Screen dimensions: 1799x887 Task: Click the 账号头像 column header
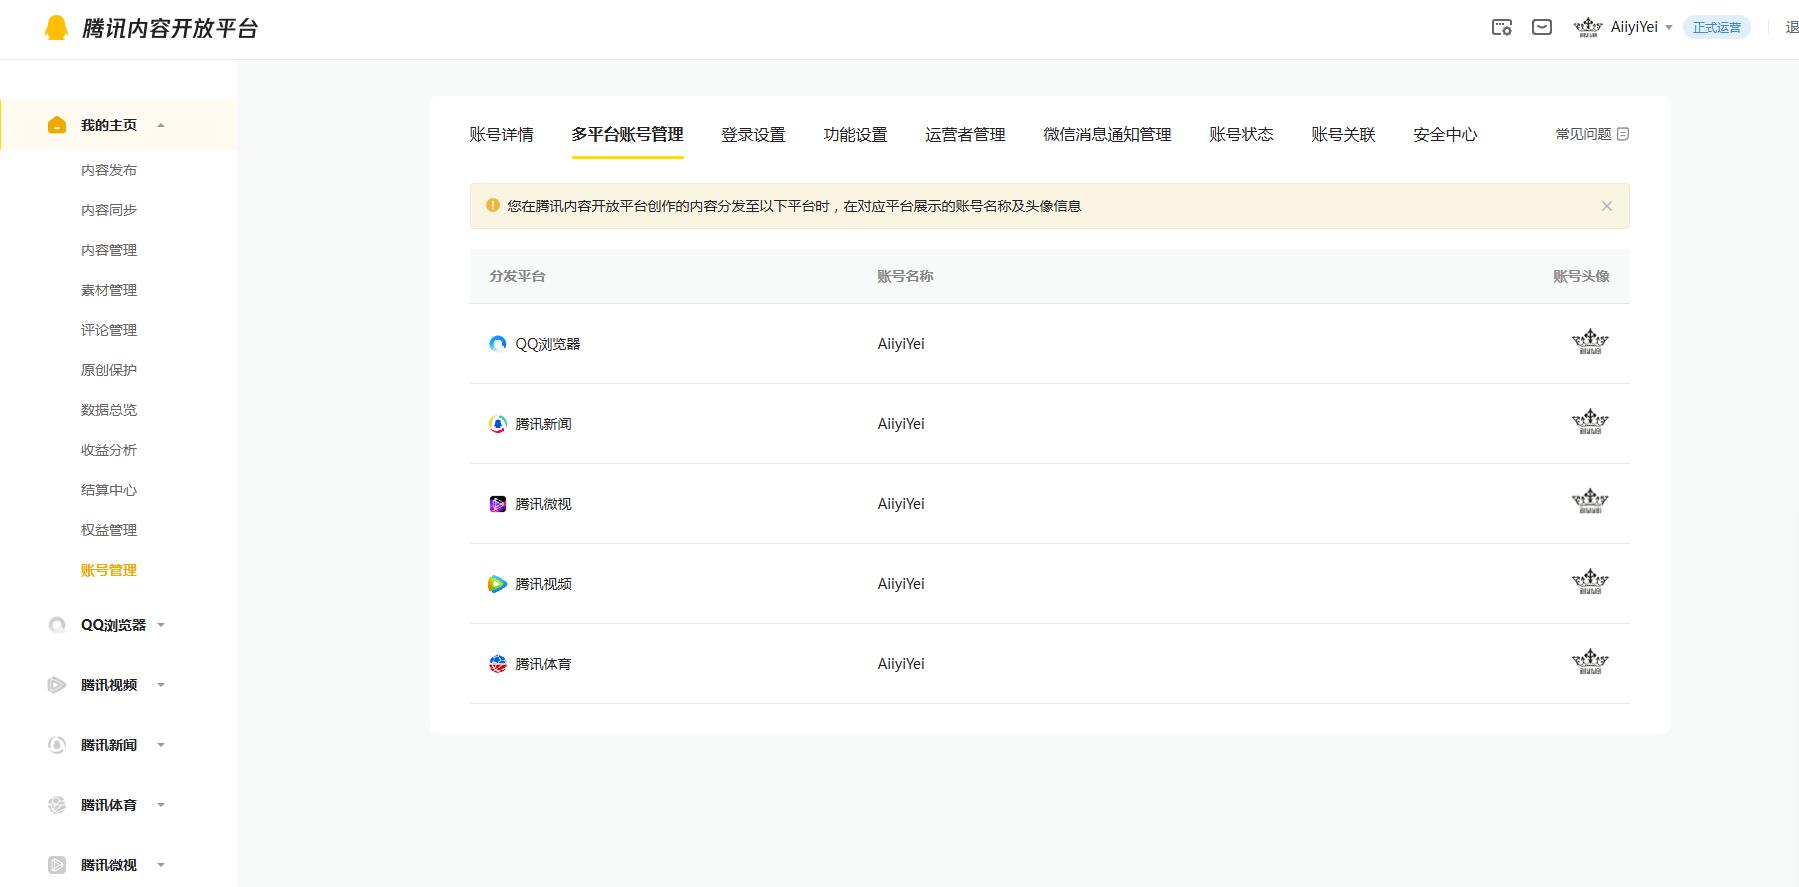(1581, 276)
